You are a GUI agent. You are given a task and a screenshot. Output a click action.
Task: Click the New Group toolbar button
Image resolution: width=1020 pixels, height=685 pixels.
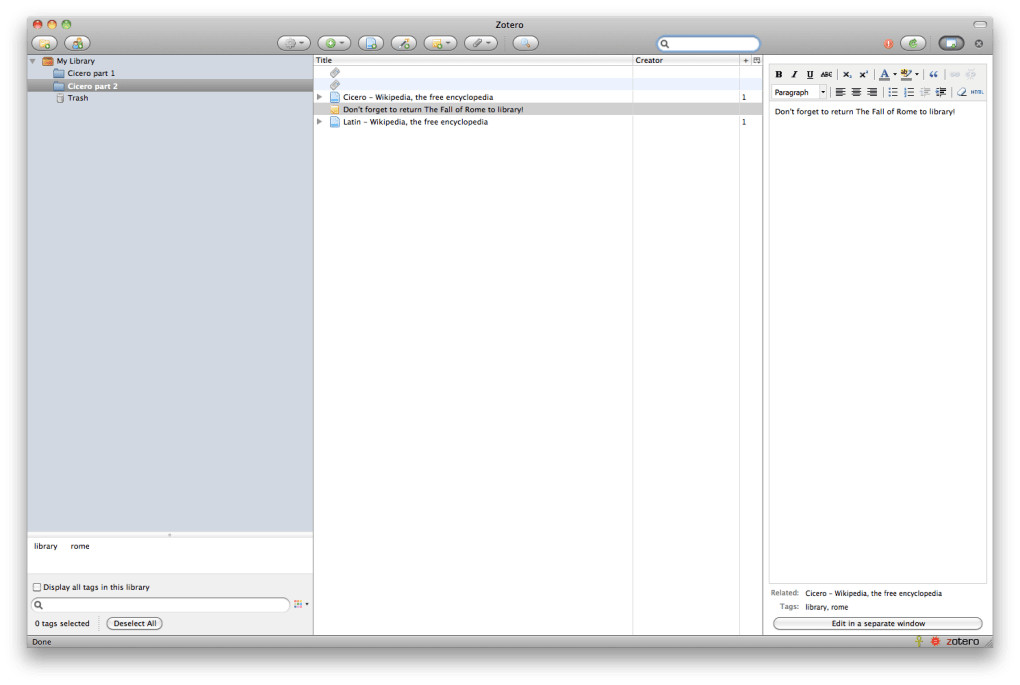point(77,44)
